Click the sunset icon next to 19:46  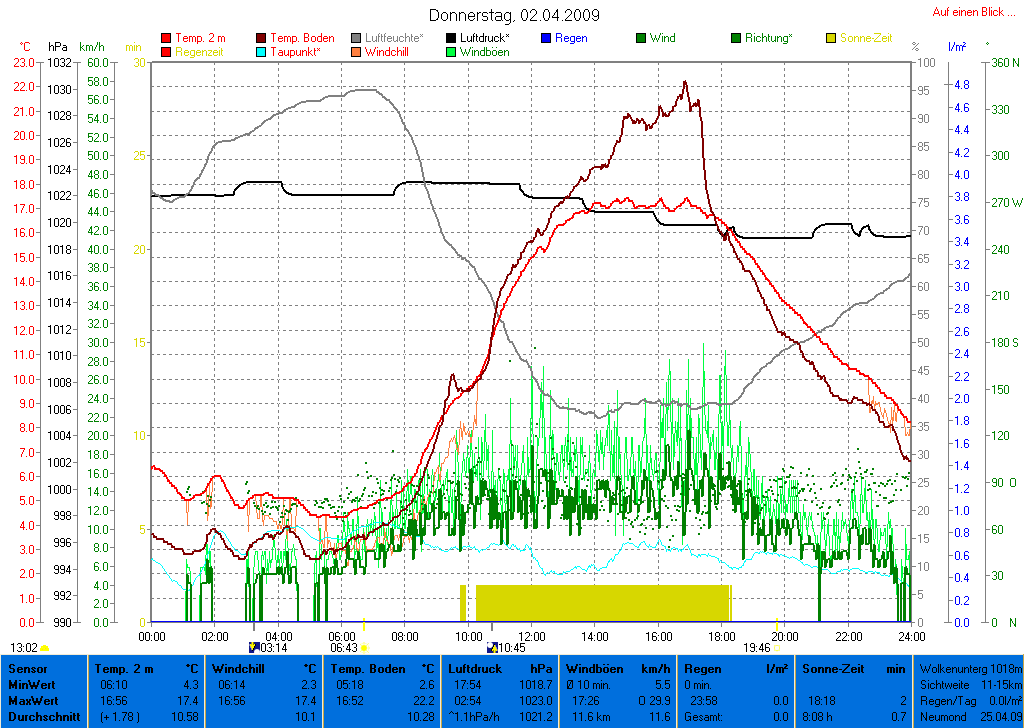[x=776, y=648]
